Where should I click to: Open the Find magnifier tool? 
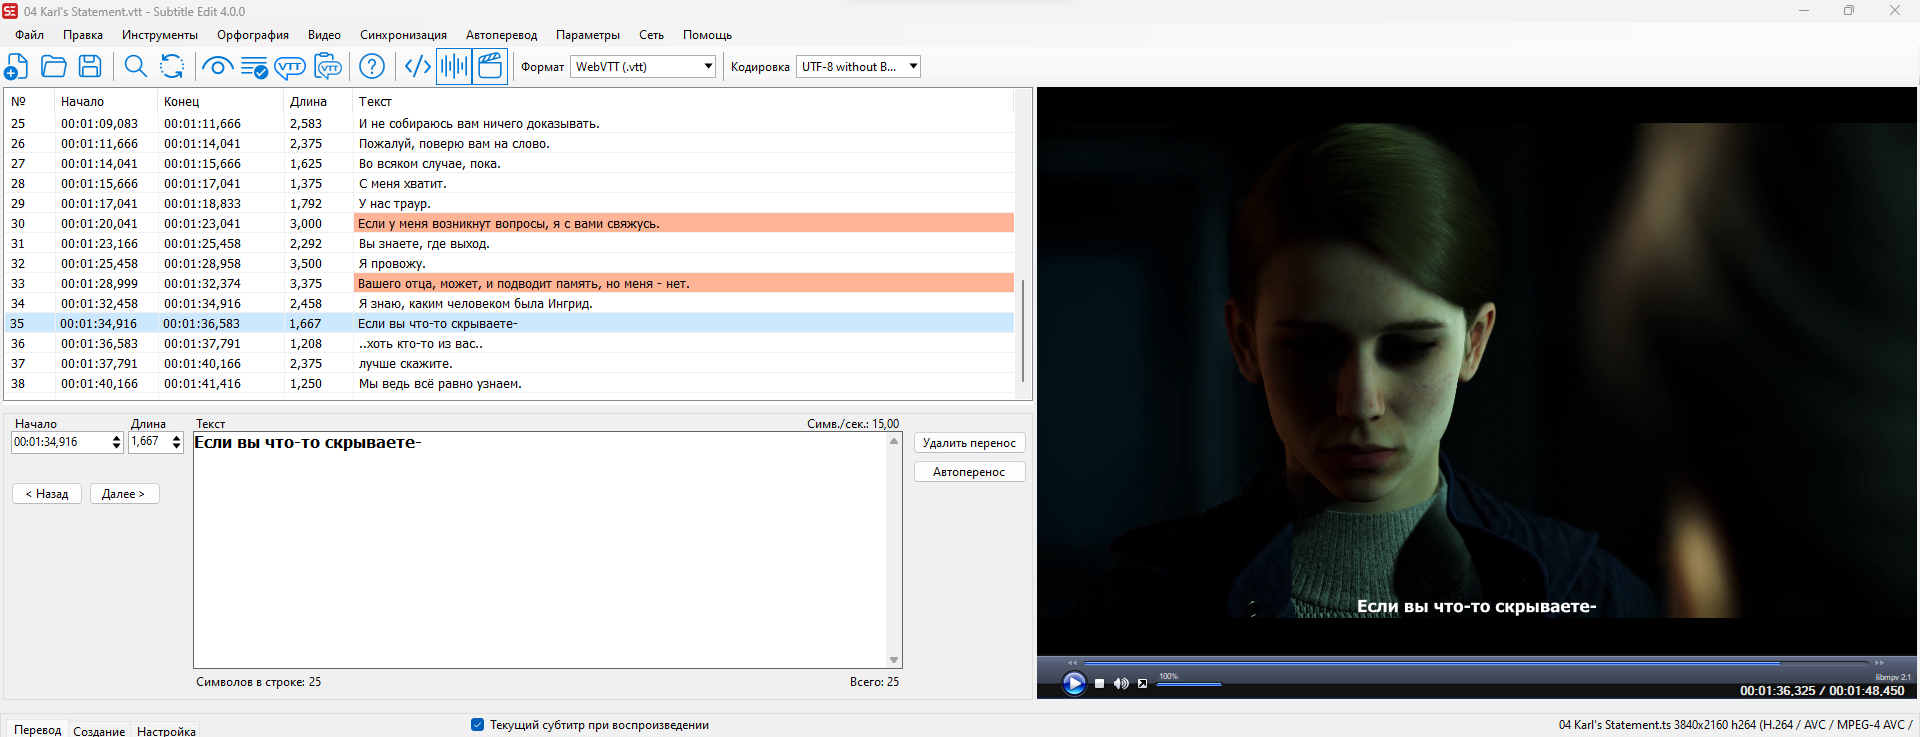click(135, 67)
